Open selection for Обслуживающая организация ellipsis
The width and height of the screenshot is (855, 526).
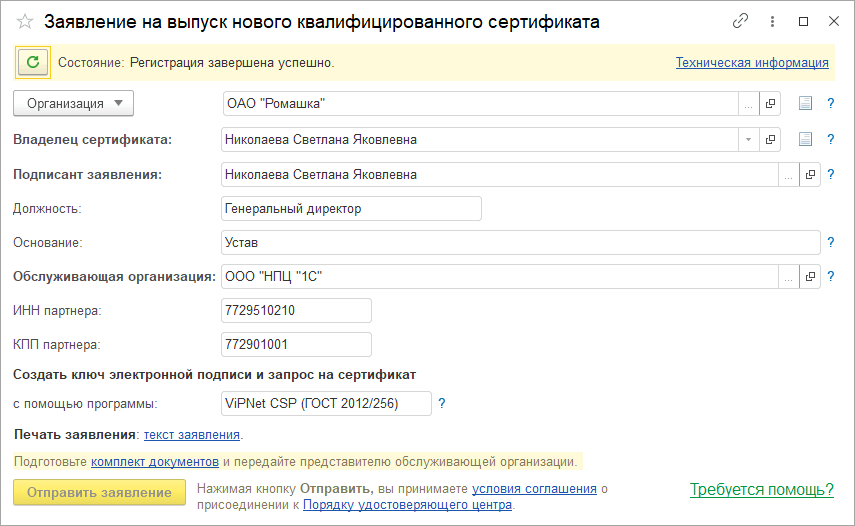coord(789,277)
